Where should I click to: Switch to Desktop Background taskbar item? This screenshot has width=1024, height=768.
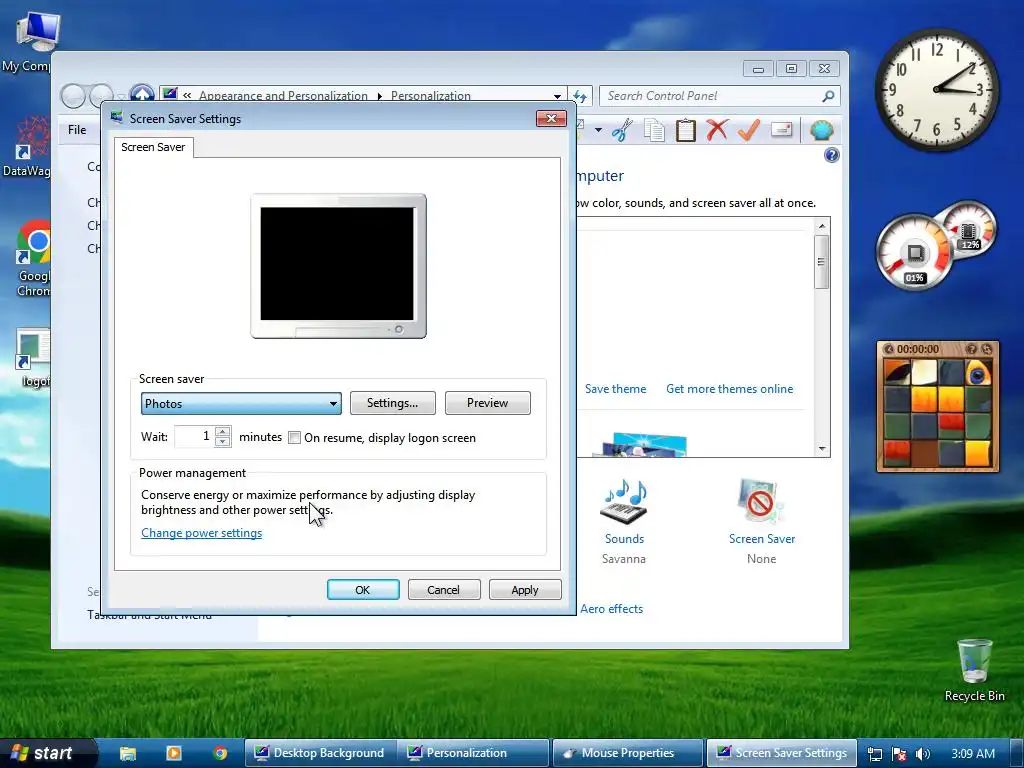(320, 753)
